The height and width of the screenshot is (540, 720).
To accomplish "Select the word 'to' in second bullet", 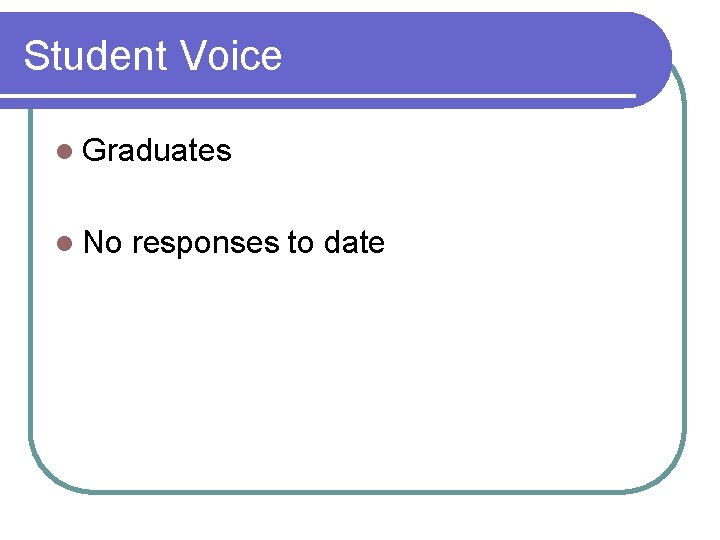I will (x=301, y=242).
